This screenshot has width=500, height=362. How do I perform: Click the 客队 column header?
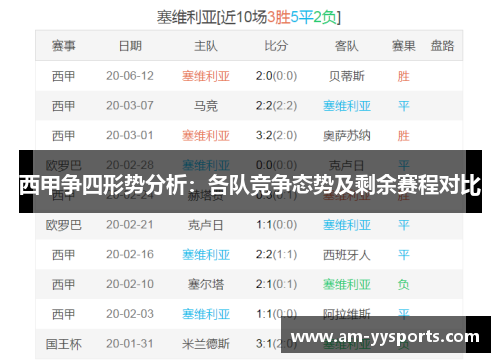347,46
